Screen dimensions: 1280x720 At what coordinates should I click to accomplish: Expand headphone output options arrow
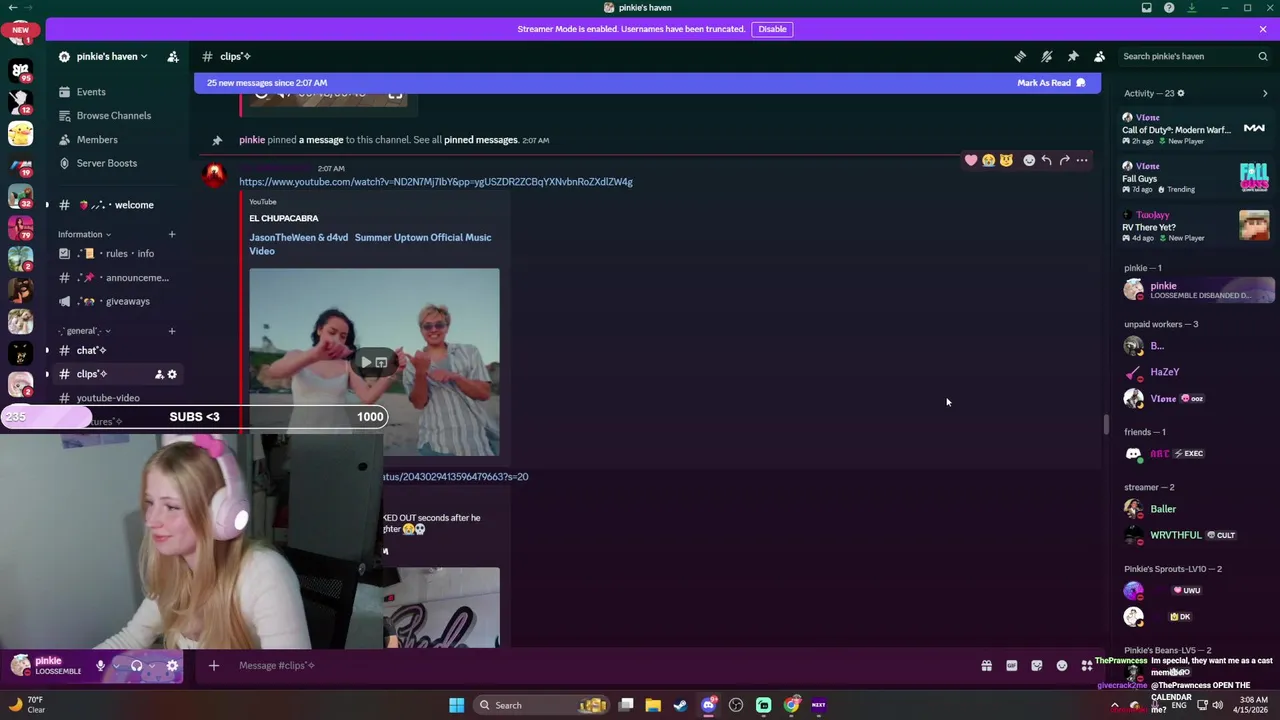click(x=152, y=666)
